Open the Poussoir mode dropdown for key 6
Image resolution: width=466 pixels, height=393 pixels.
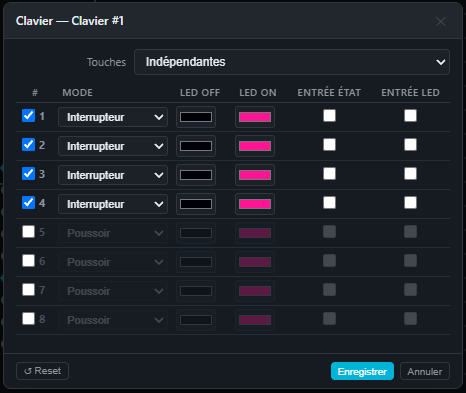(113, 262)
